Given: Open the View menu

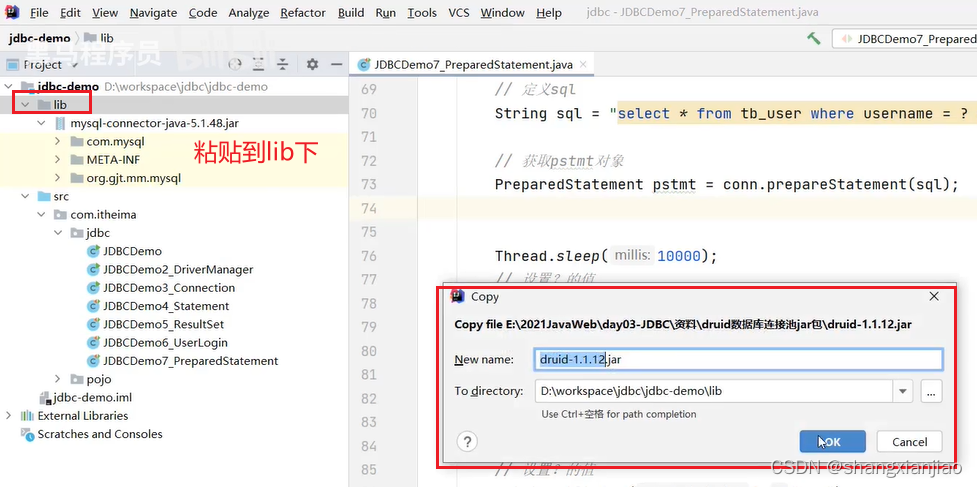Looking at the screenshot, I should coord(105,12).
